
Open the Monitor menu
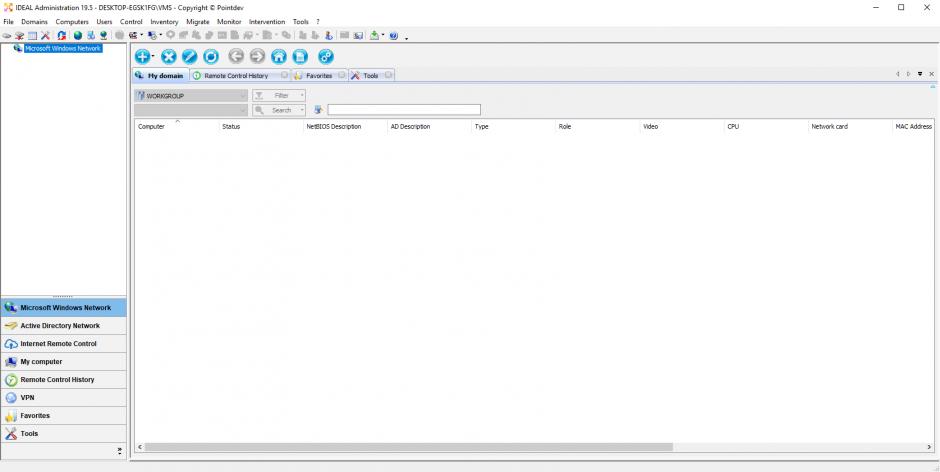(229, 22)
